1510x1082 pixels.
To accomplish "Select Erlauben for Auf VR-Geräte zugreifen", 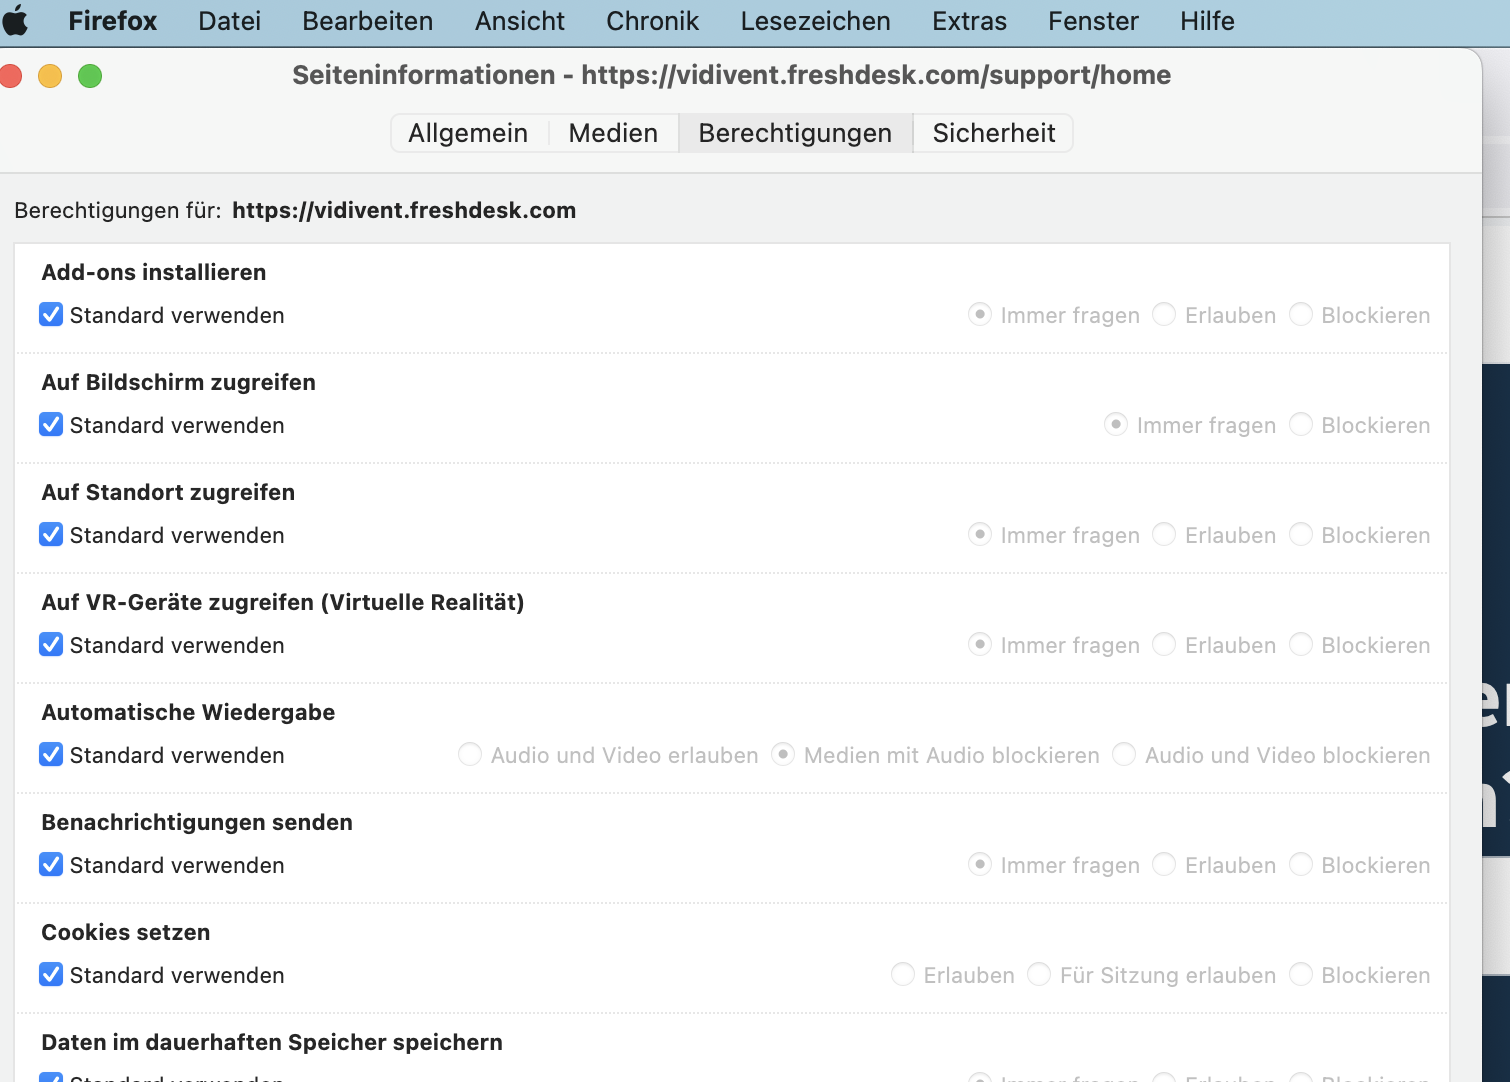I will [1164, 645].
